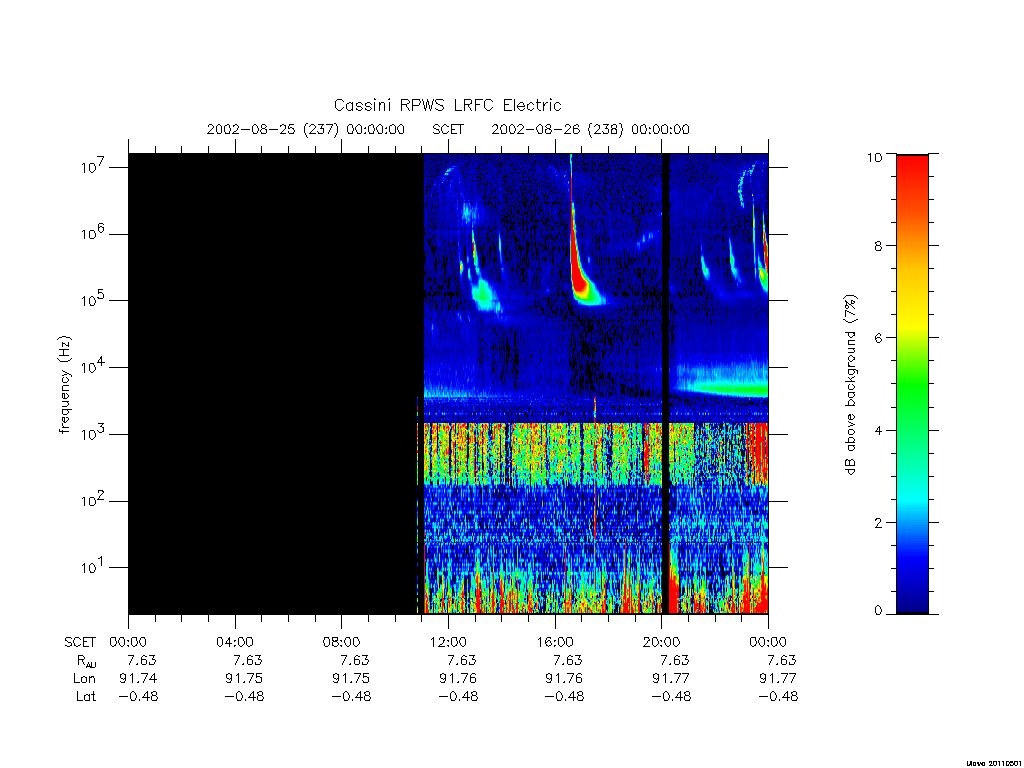Click the plot title 'Cassini RPWS LRFC Electric'
1024x768 pixels.
447,105
